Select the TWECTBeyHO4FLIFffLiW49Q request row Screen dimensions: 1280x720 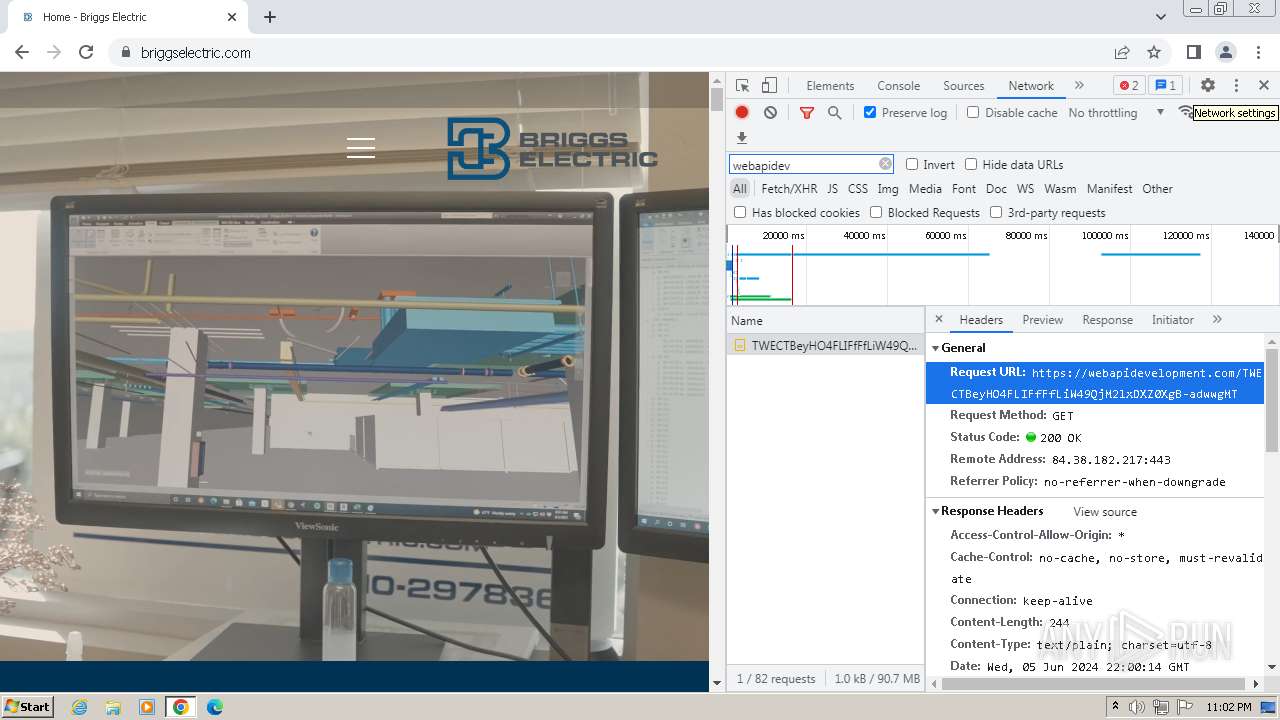coord(826,345)
